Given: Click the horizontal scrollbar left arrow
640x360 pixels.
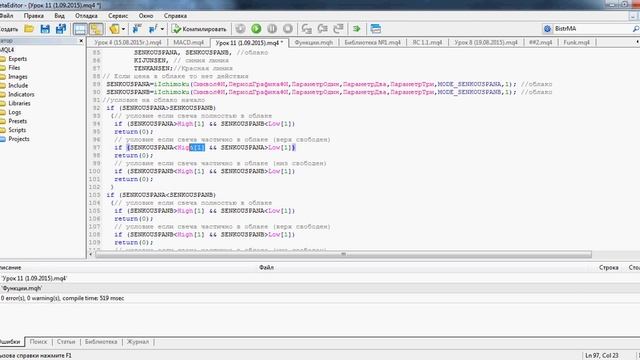Looking at the screenshot, I should click(x=91, y=254).
